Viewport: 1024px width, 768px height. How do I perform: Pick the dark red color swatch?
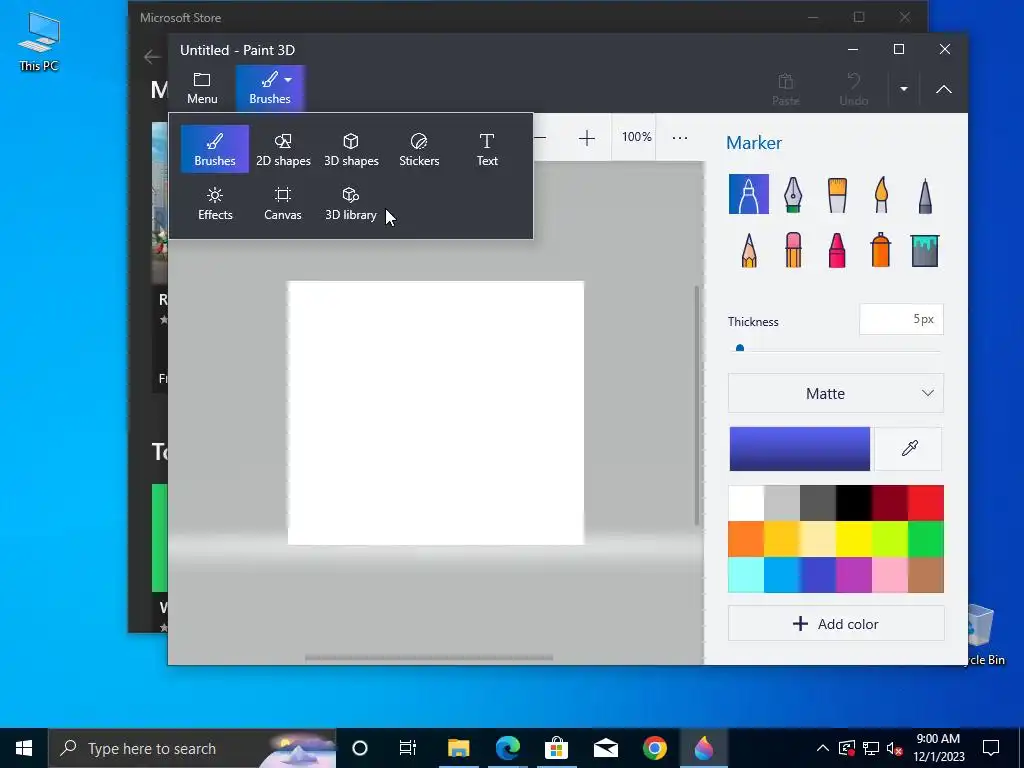click(889, 503)
